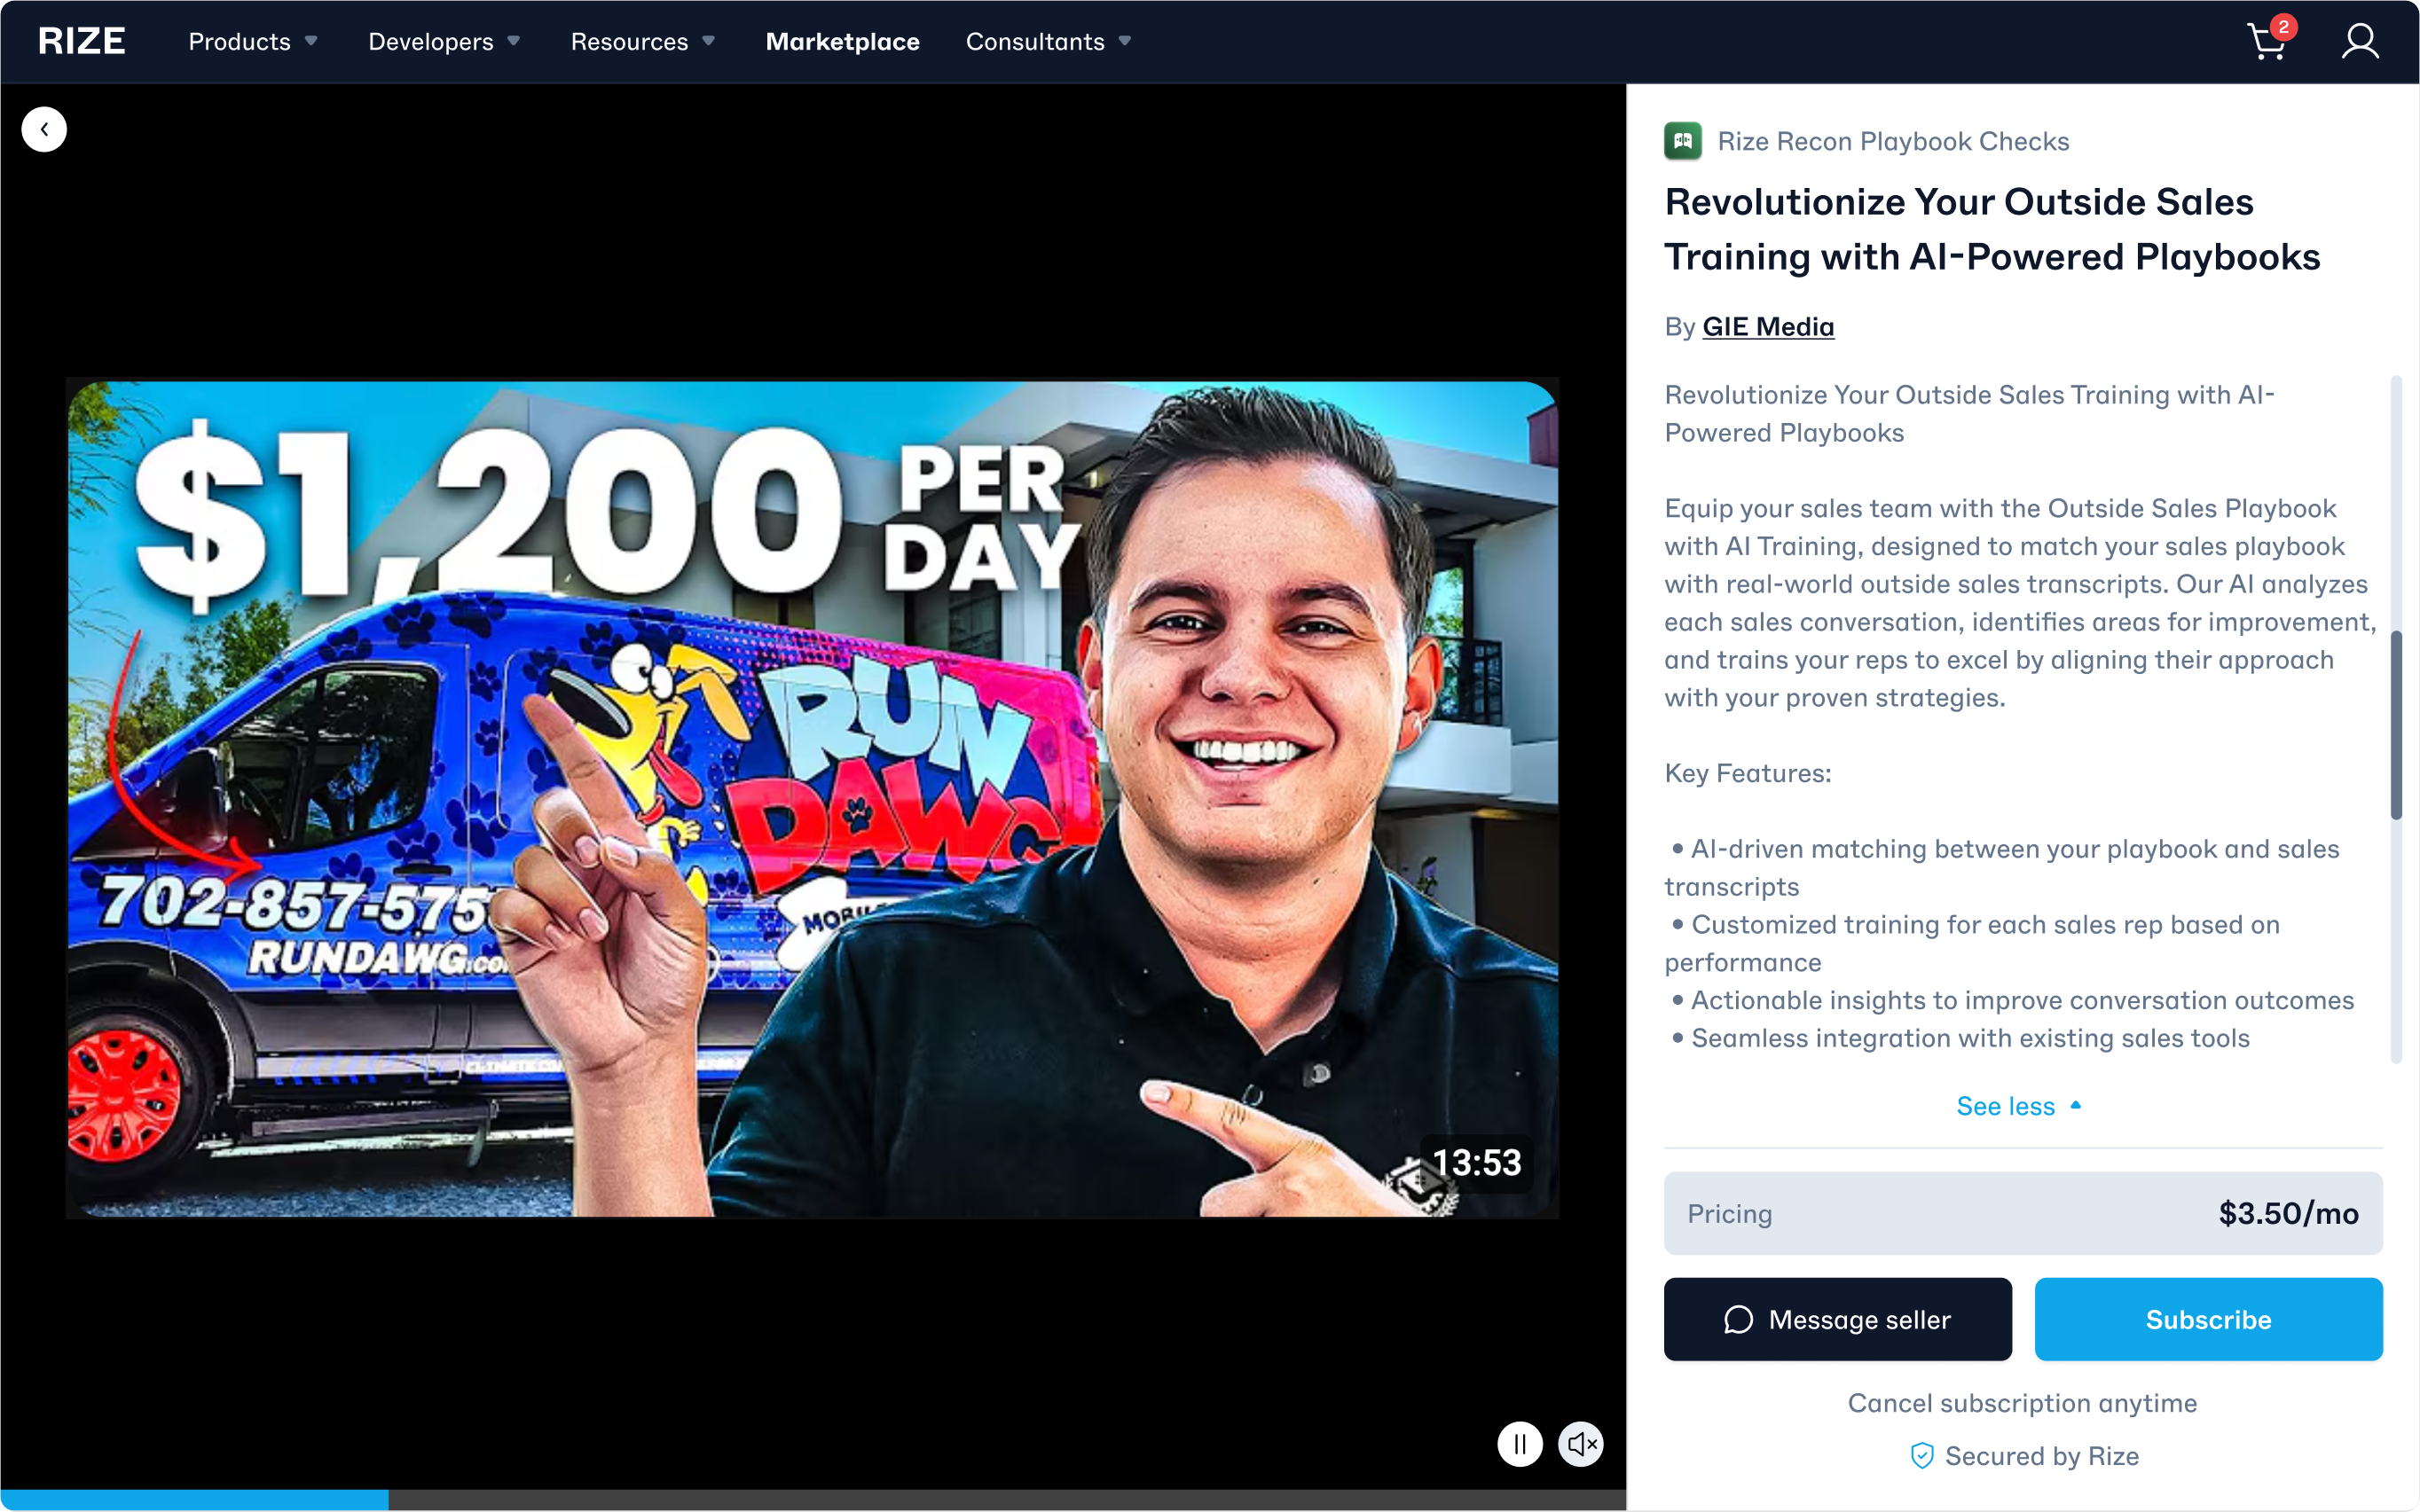
Task: Seek on the video progress bar
Action: (x=813, y=1500)
